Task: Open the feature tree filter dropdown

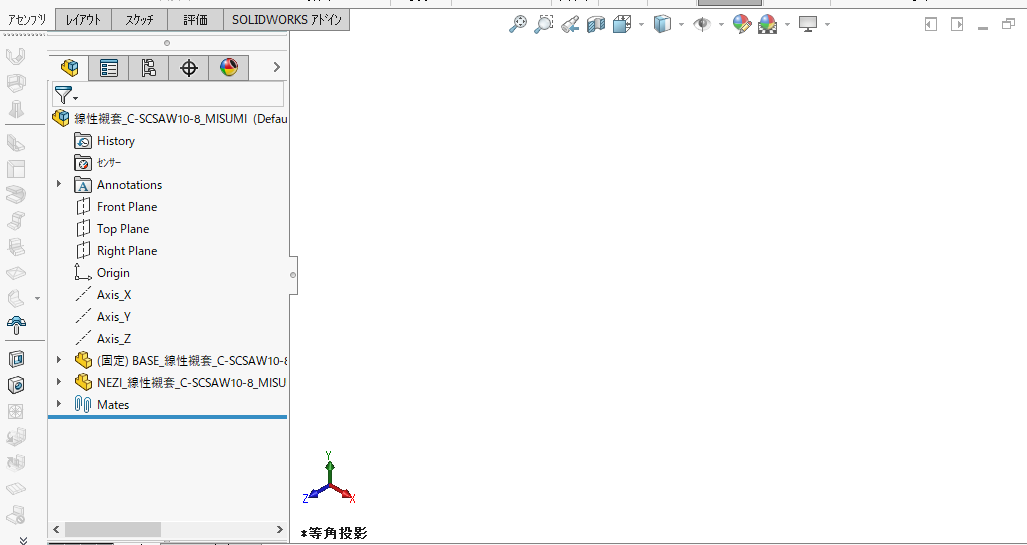Action: pos(66,95)
